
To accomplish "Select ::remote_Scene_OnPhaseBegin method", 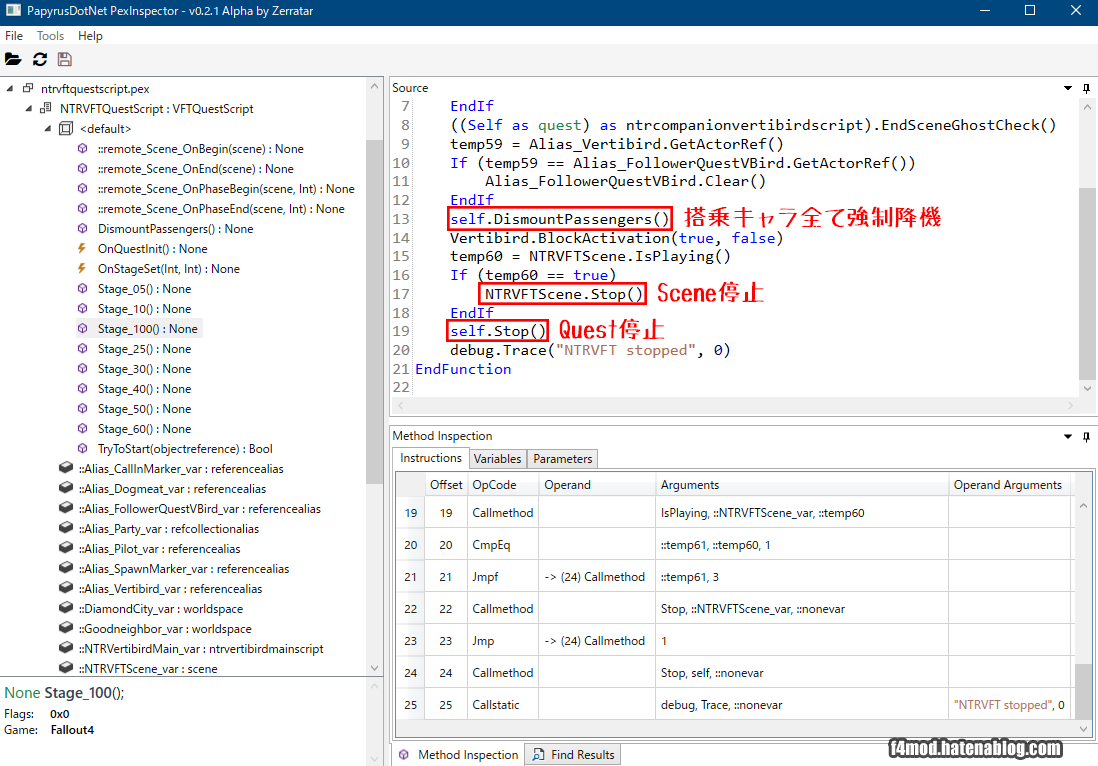I will (226, 189).
